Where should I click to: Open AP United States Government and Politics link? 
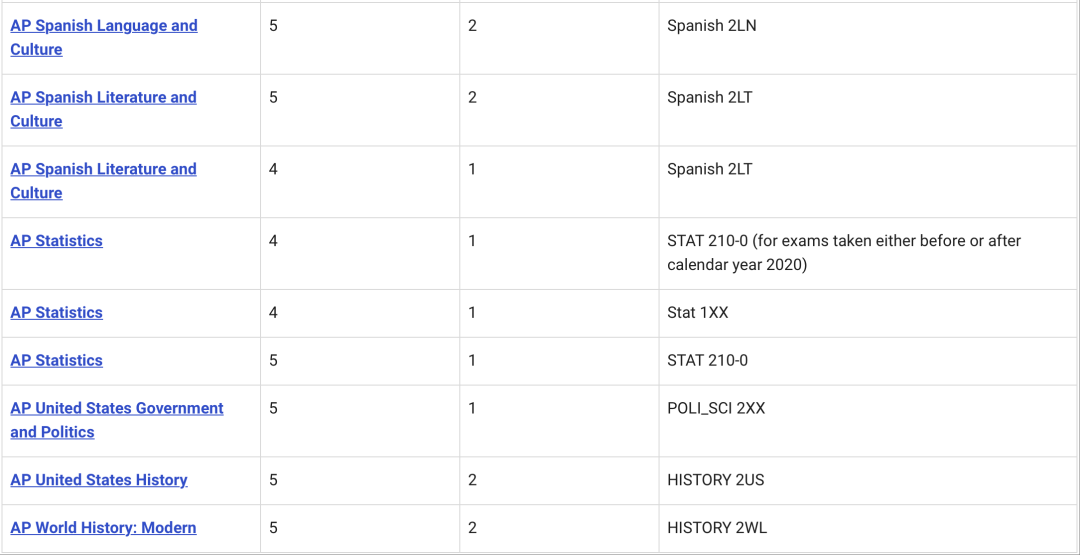click(117, 420)
